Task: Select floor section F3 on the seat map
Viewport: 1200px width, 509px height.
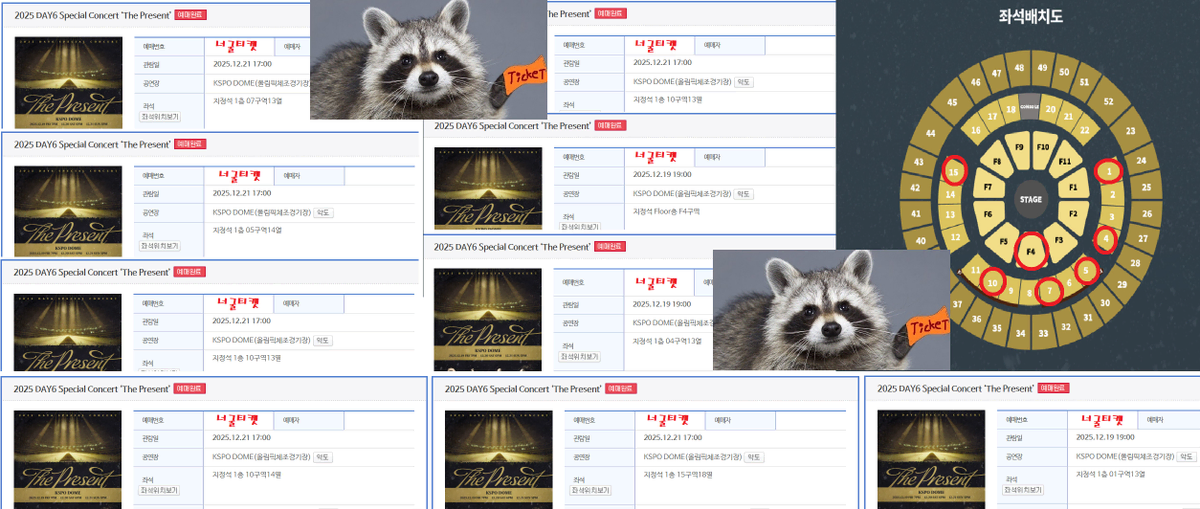Action: pyautogui.click(x=1059, y=240)
